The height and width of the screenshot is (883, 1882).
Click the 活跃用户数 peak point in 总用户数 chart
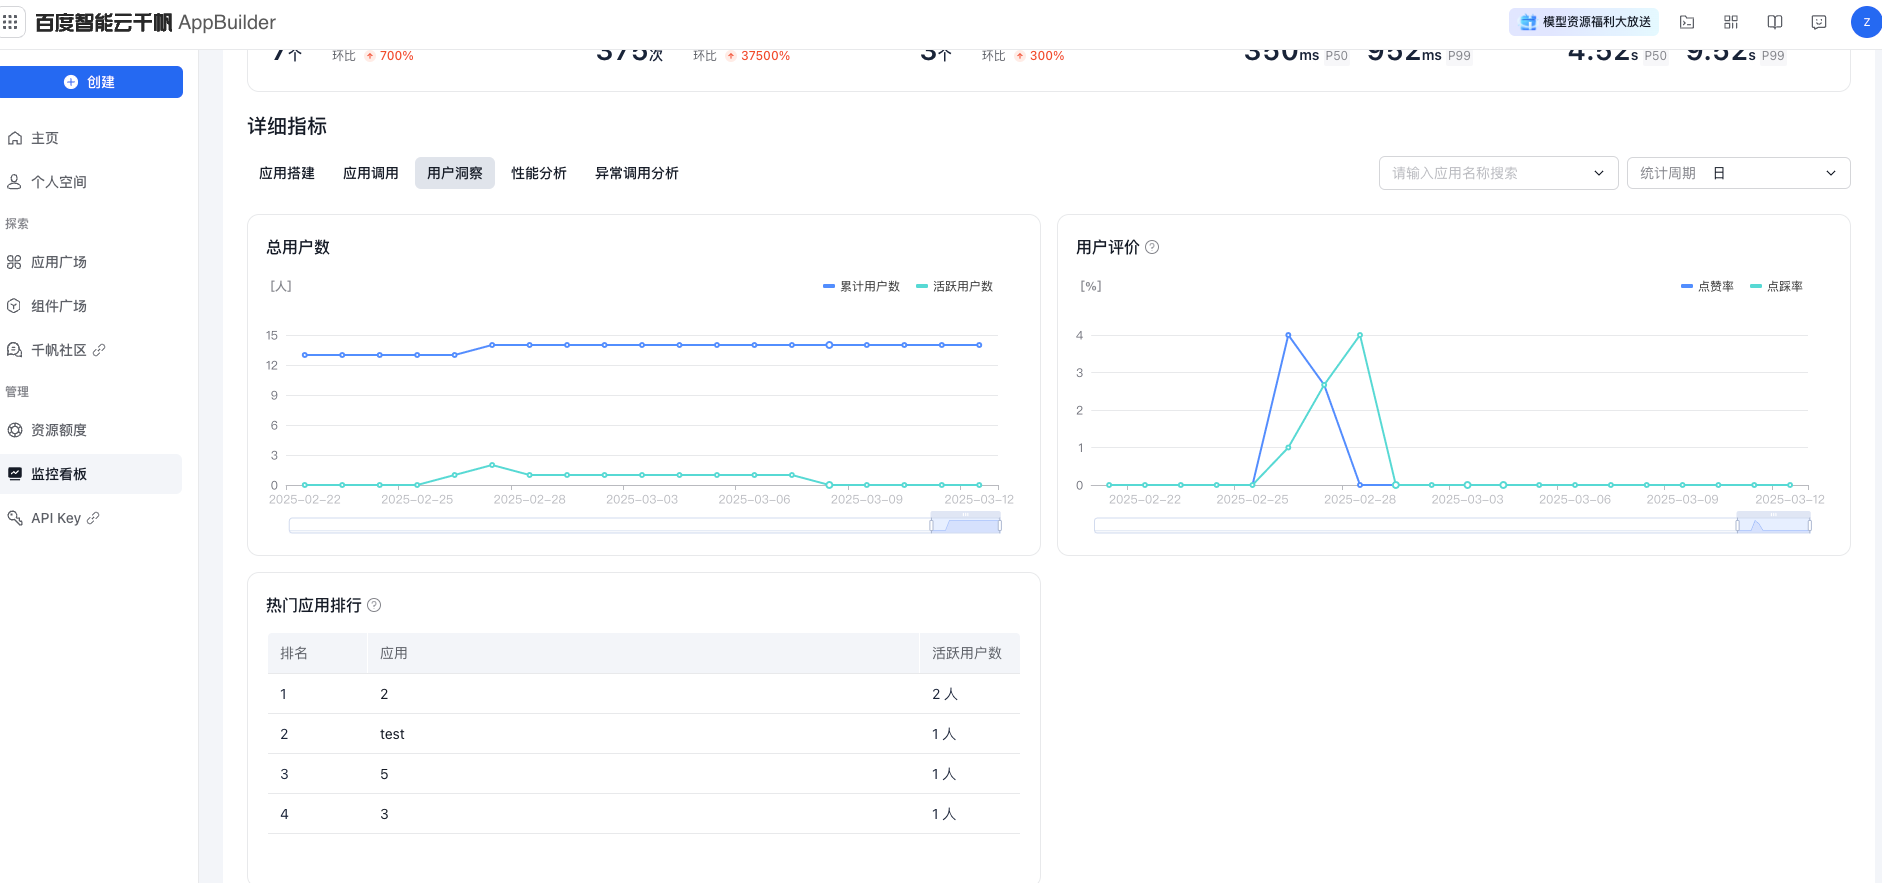click(x=492, y=465)
